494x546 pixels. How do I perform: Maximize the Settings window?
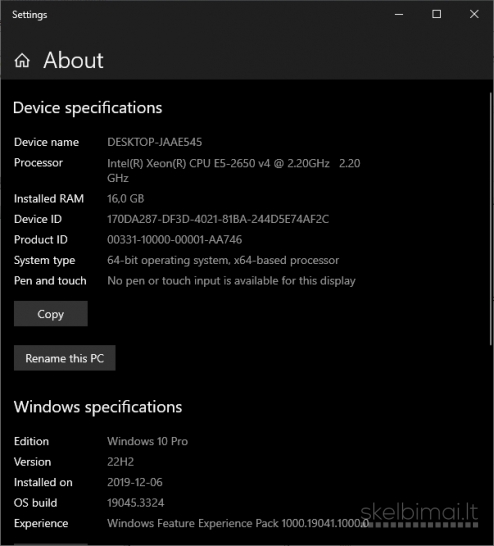coord(437,14)
